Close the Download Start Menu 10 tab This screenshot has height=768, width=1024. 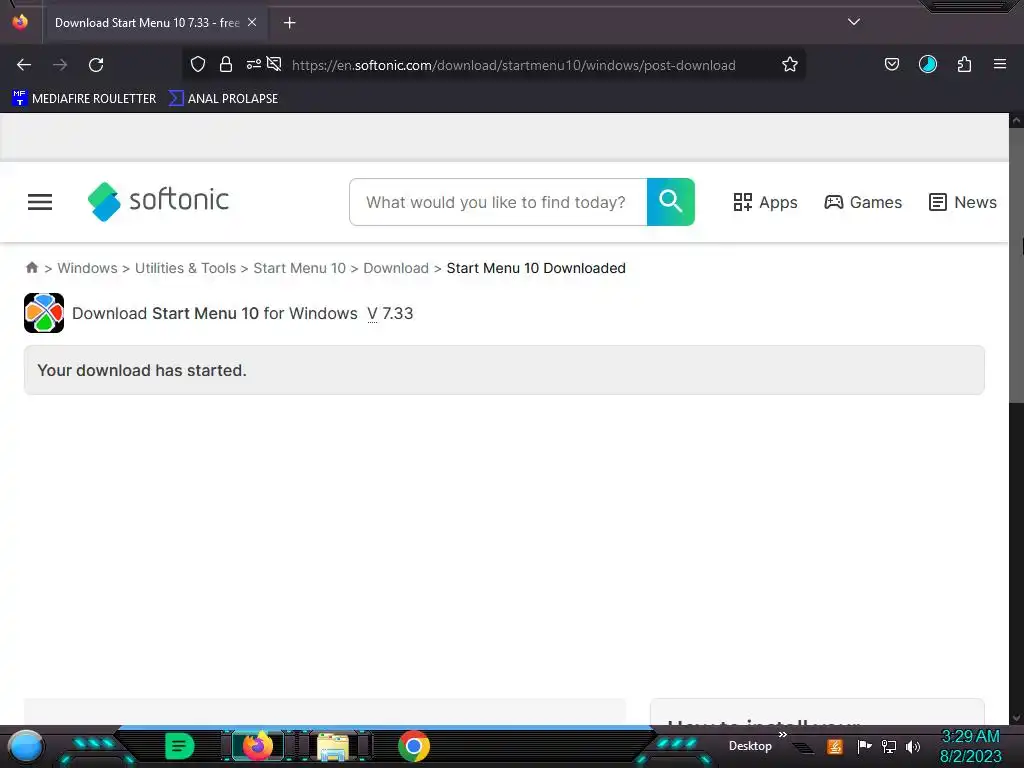point(252,22)
